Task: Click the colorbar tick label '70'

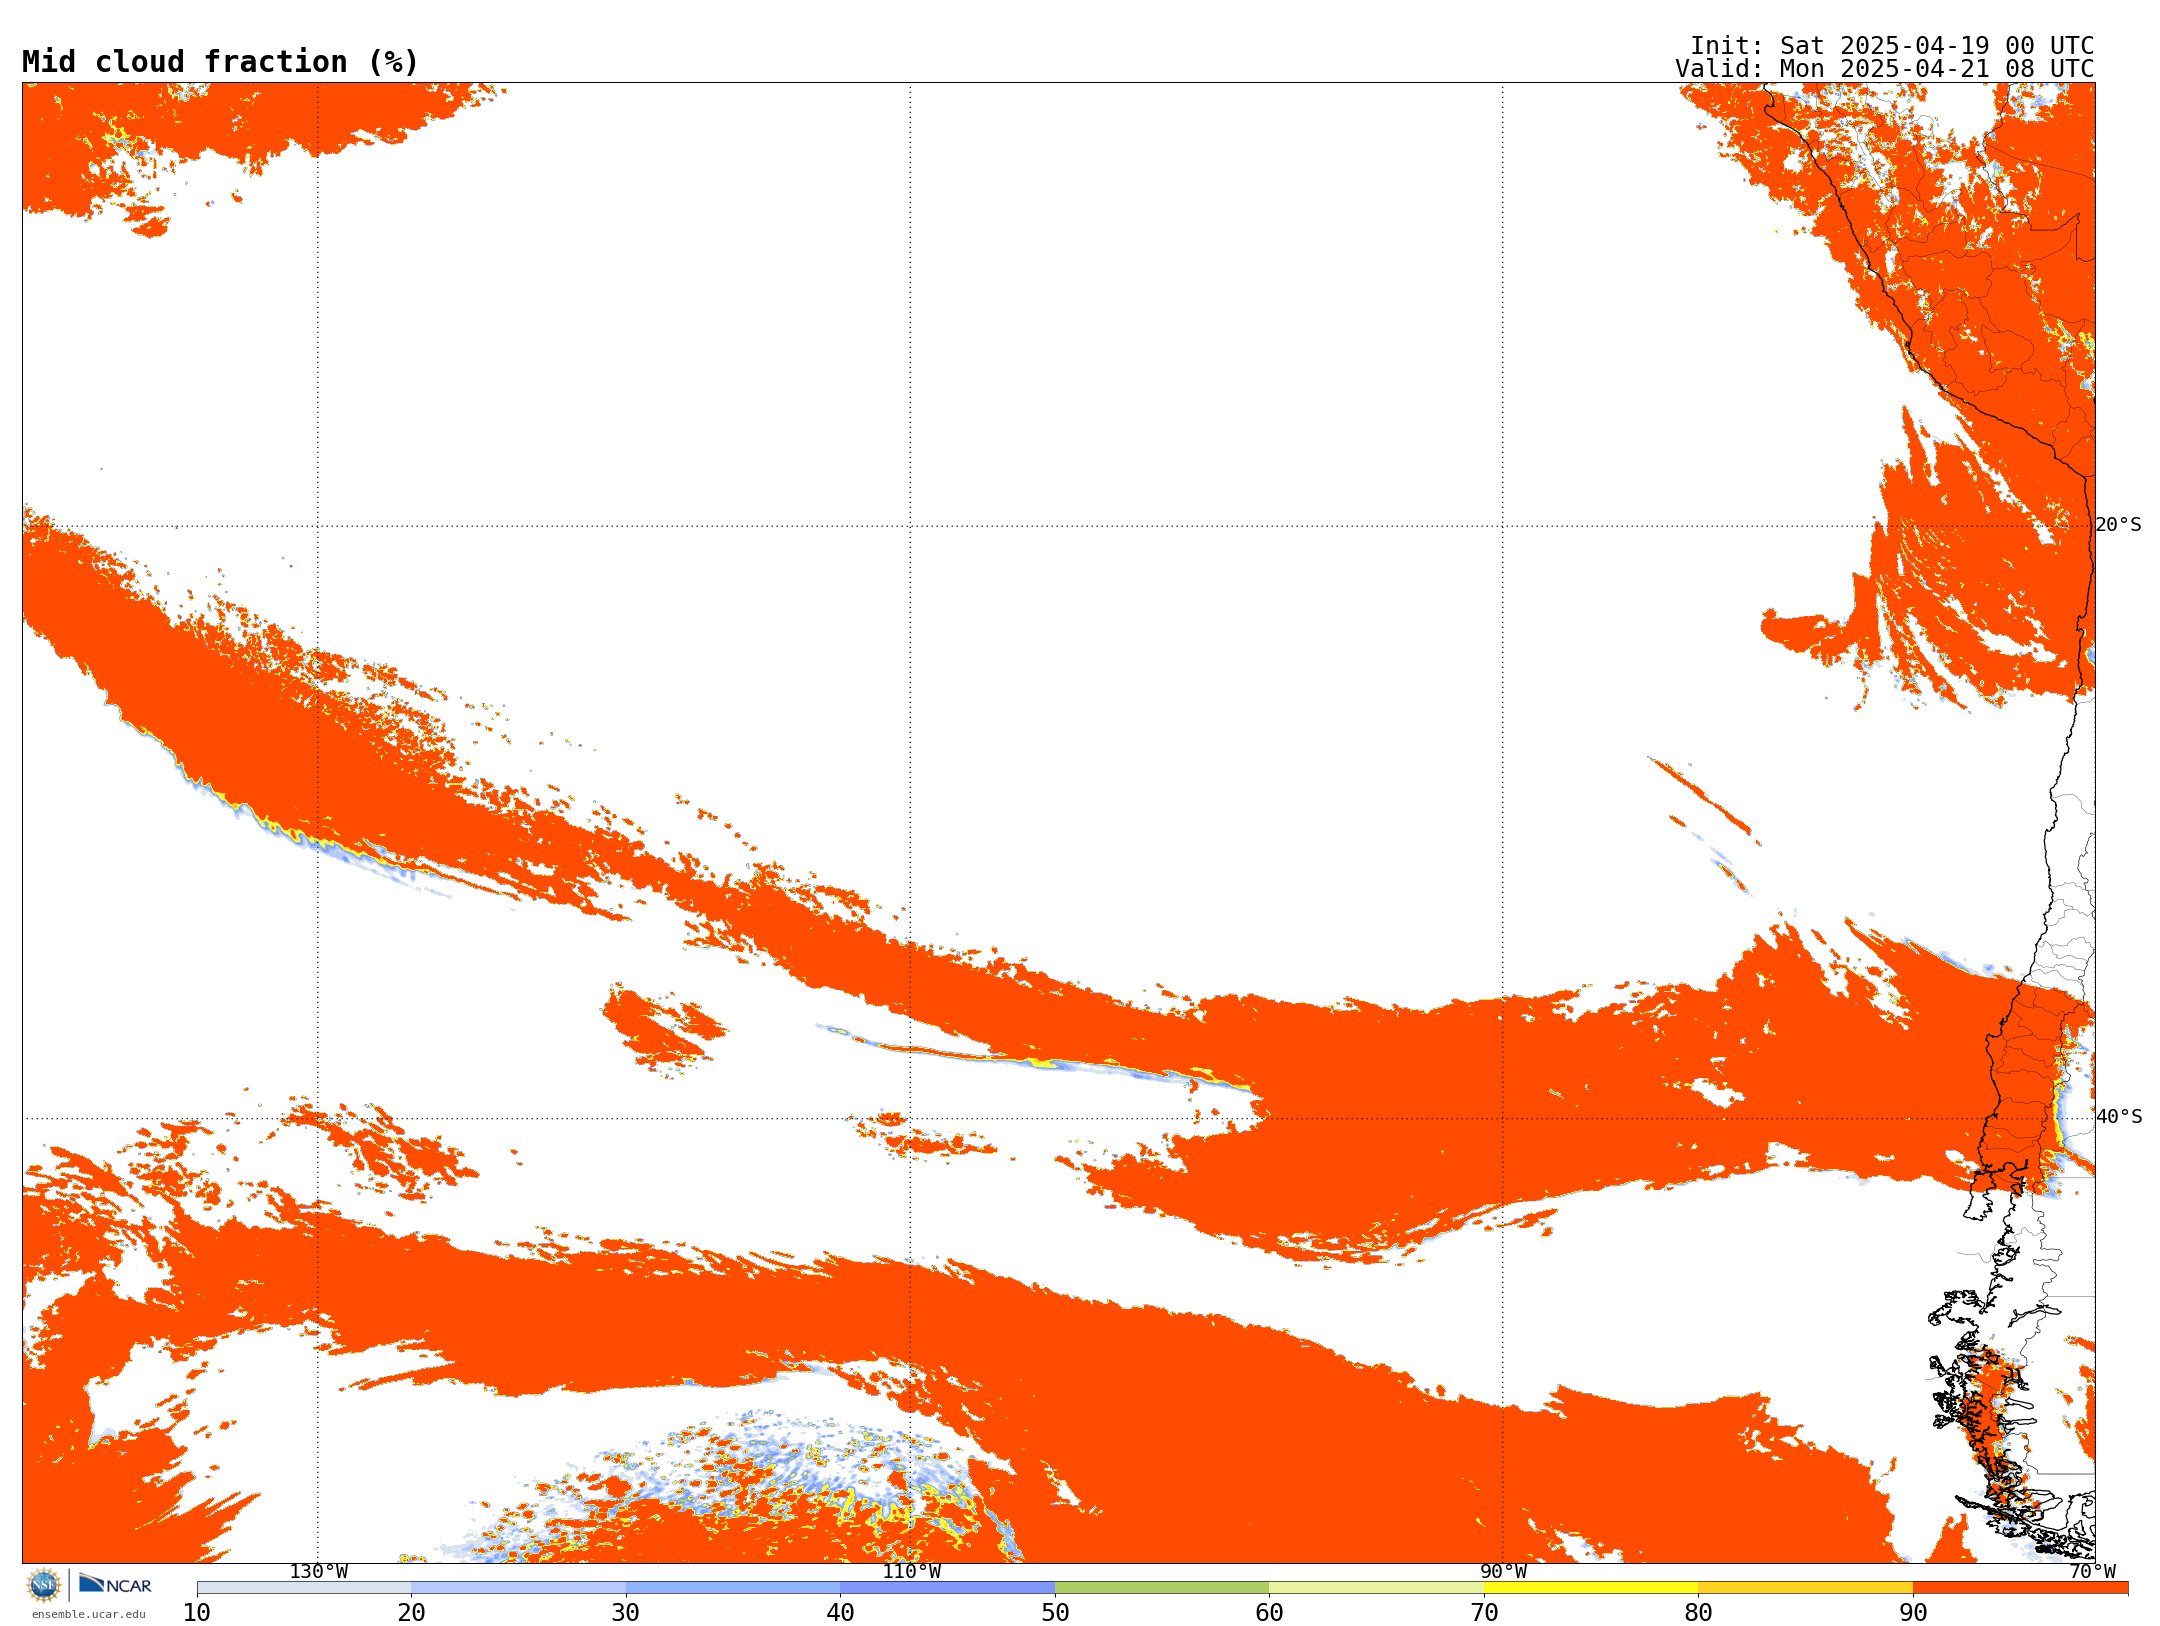Action: click(x=1484, y=1613)
